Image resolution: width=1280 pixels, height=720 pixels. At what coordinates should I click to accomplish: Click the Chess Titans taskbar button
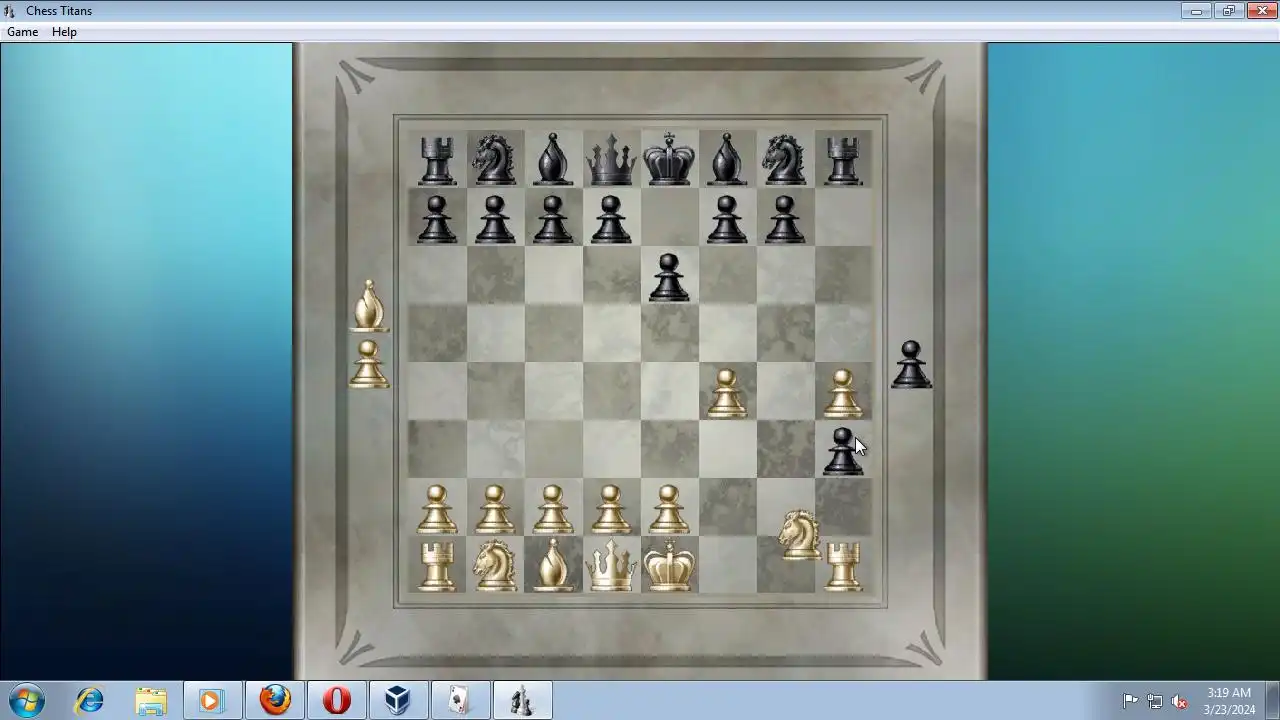(522, 700)
